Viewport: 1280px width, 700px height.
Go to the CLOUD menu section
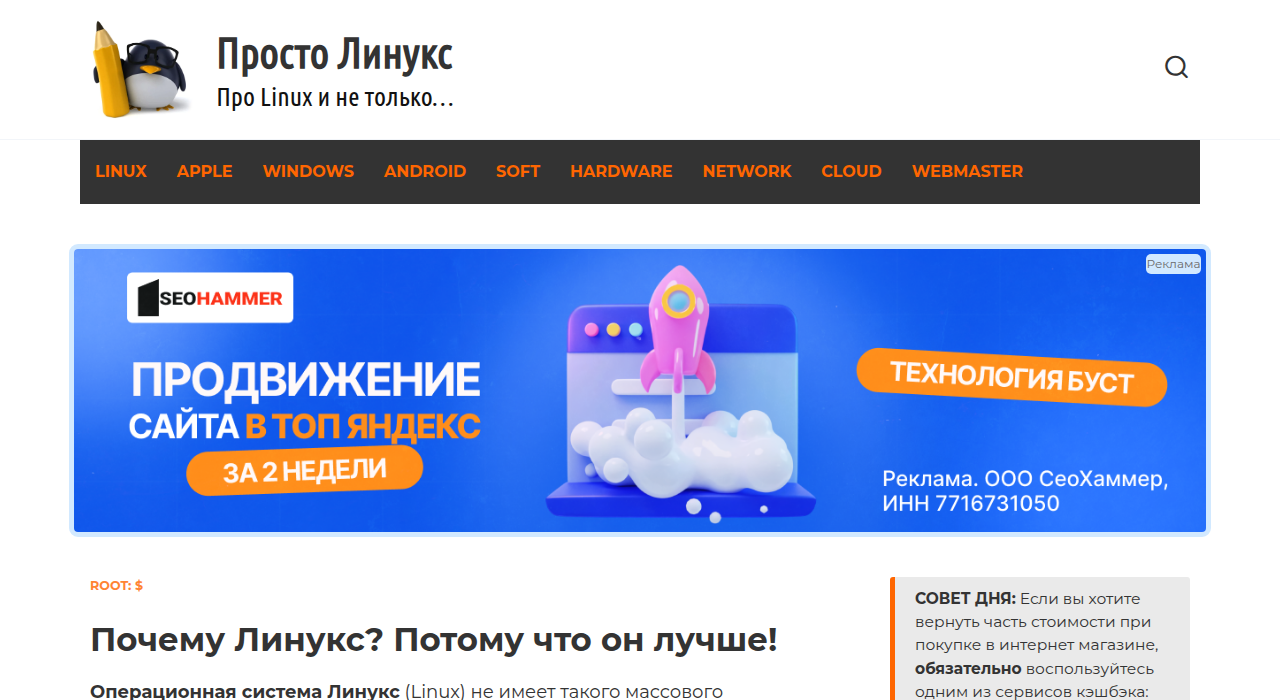(852, 171)
